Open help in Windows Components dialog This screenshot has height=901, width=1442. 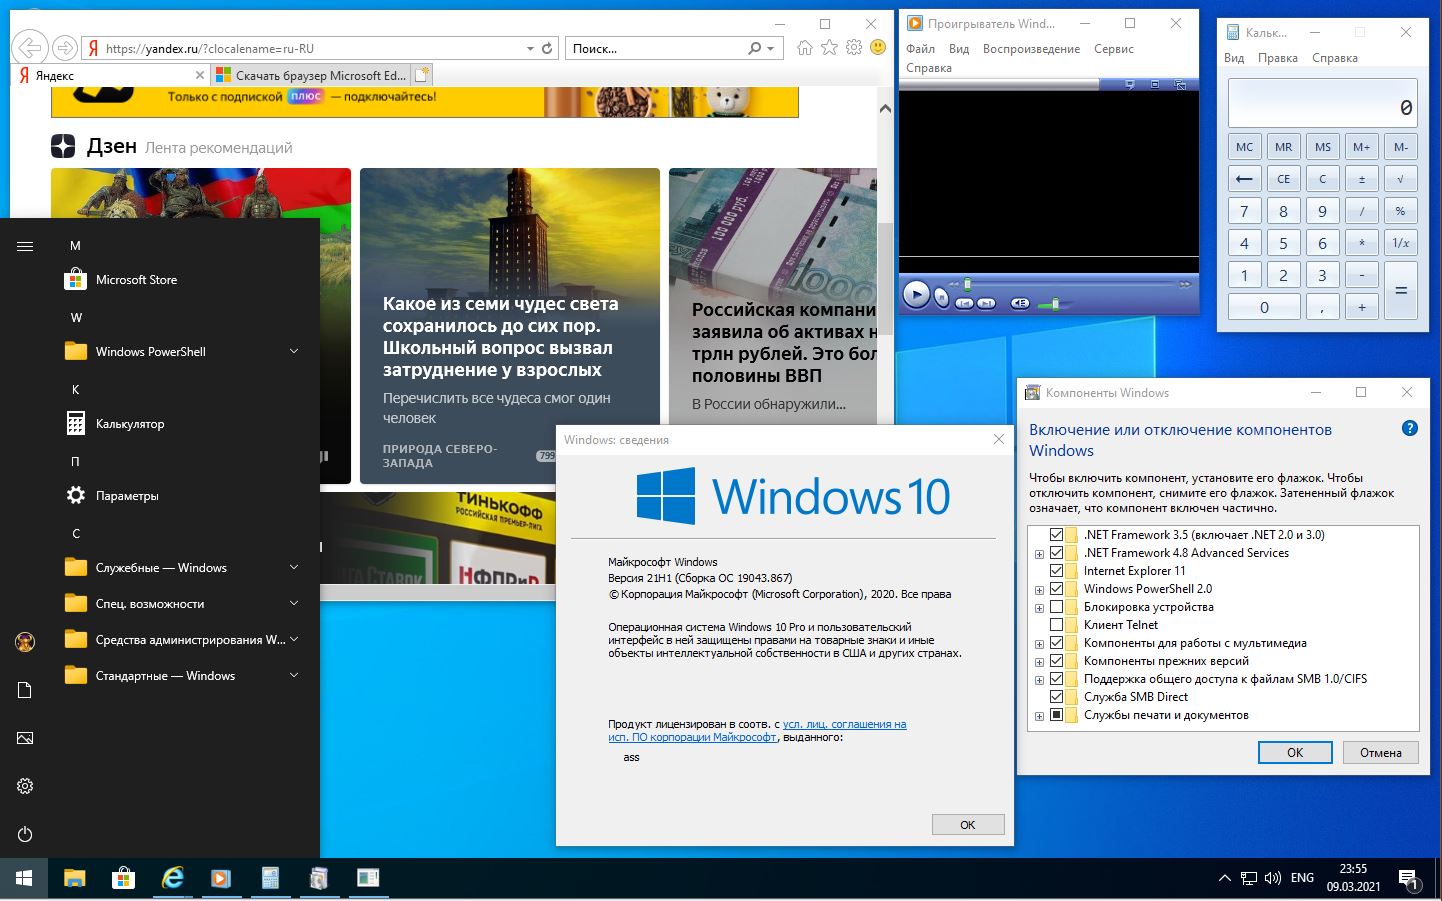1409,428
